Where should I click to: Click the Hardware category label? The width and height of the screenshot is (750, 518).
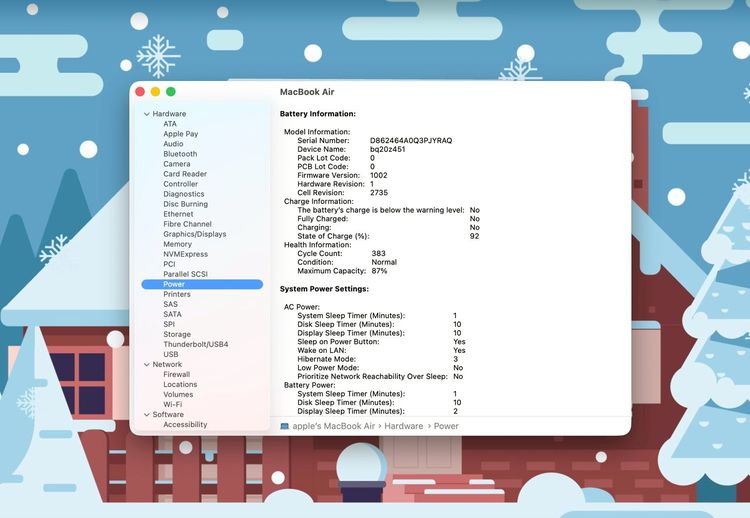(x=169, y=114)
